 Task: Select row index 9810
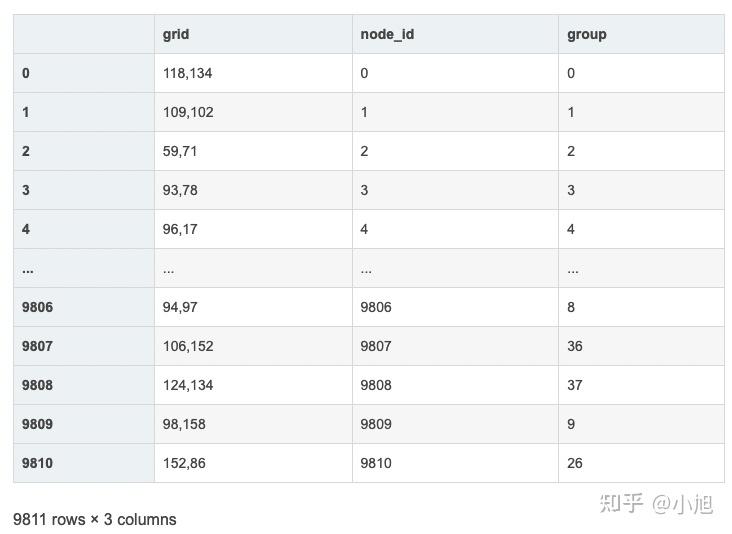[37, 463]
